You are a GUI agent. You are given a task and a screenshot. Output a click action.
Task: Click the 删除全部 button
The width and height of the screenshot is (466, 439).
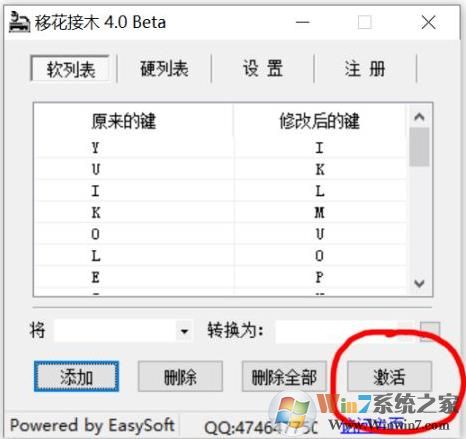click(x=284, y=376)
